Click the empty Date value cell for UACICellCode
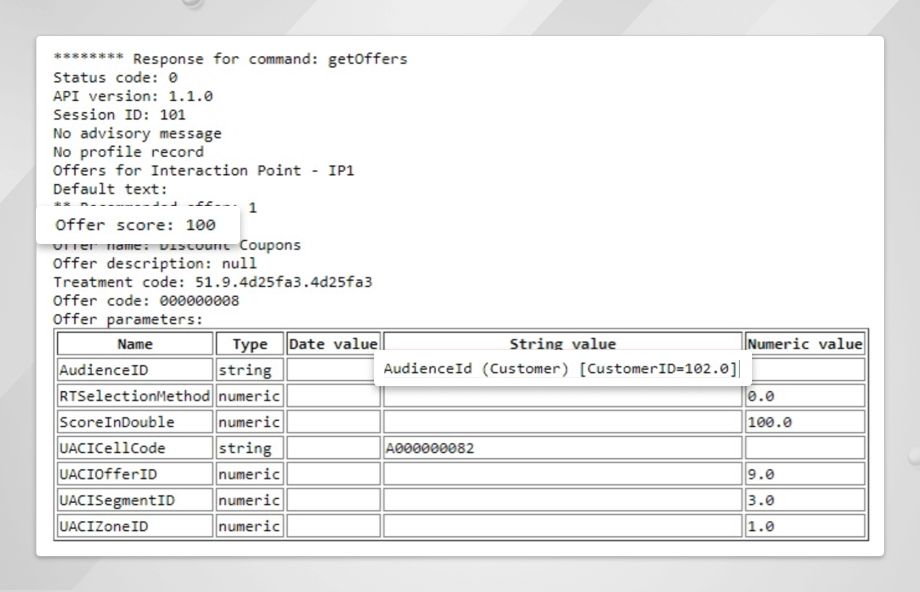Image resolution: width=920 pixels, height=592 pixels. (x=332, y=448)
